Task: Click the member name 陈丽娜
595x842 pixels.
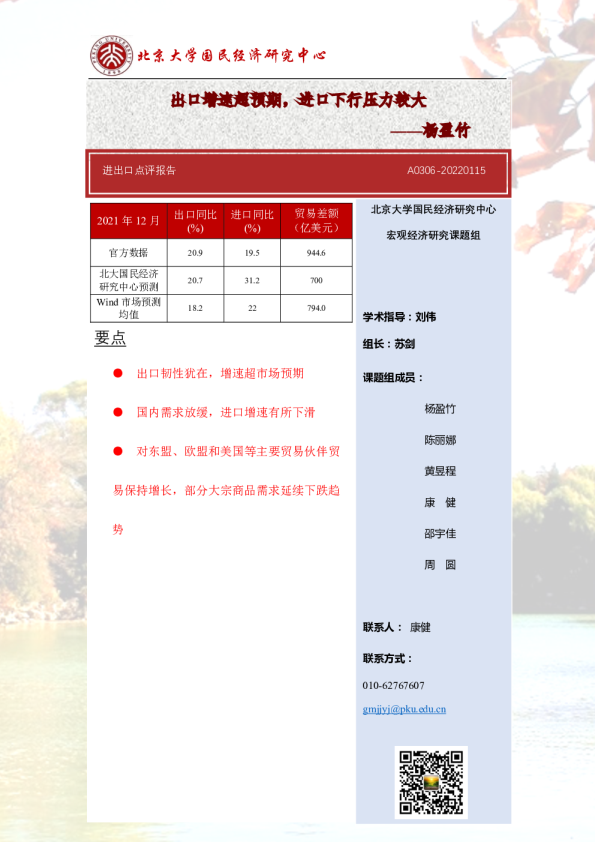Action: point(440,440)
